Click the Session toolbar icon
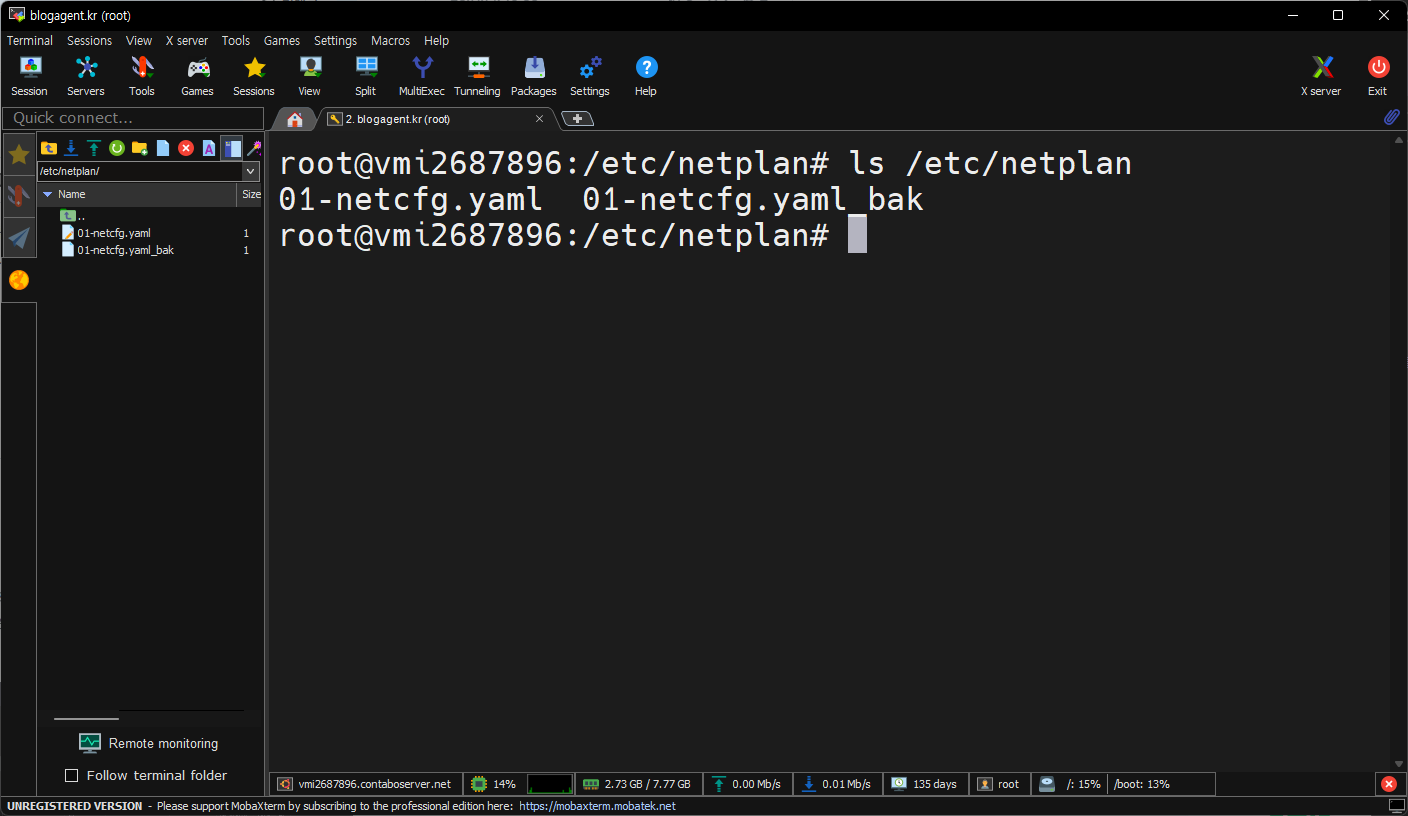 30,76
